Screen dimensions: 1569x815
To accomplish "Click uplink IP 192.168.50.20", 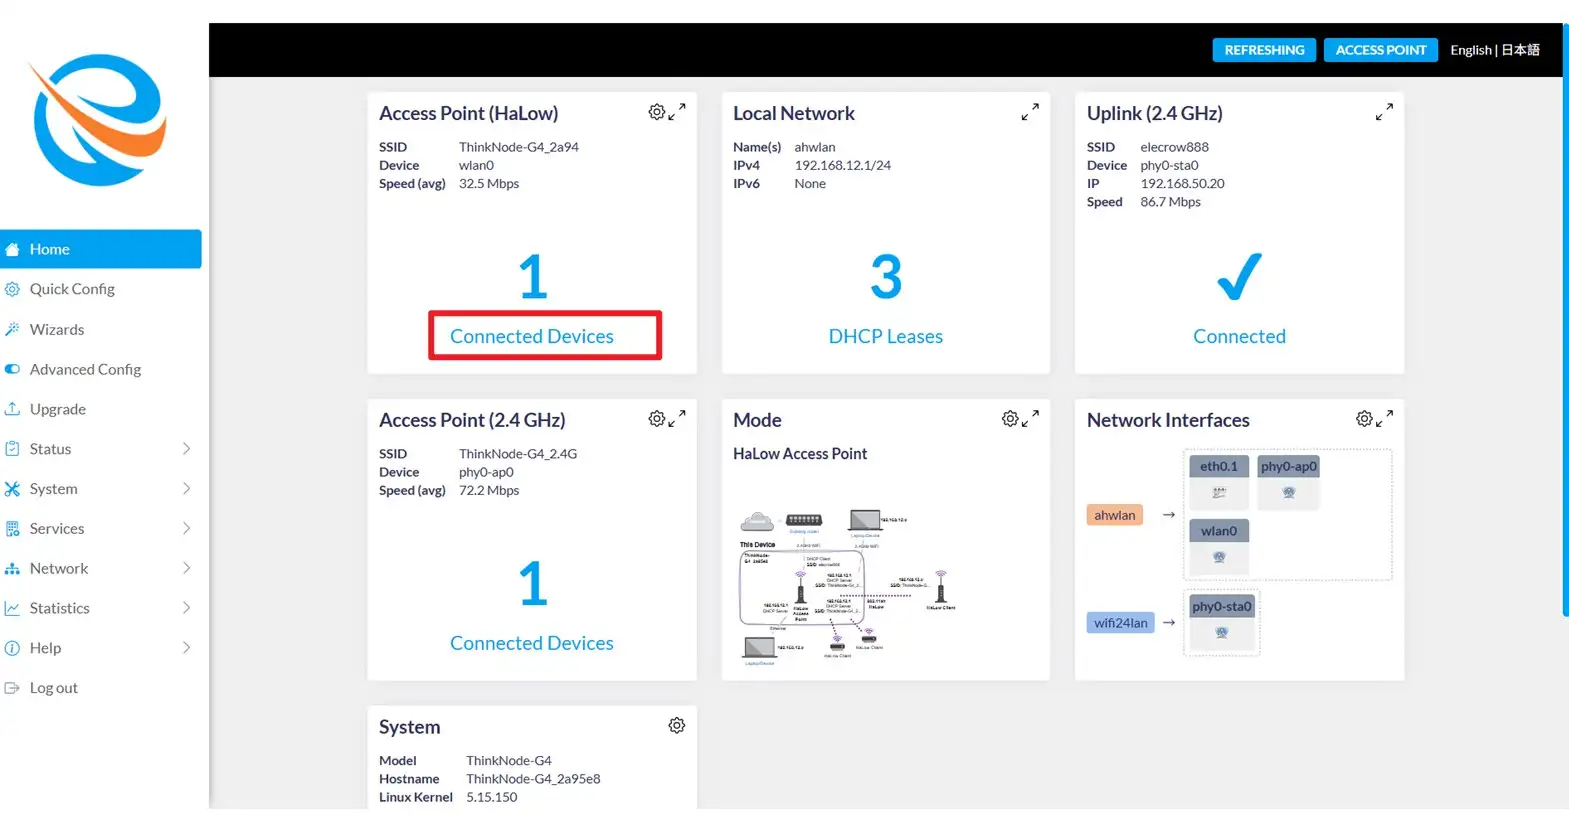I will [1182, 184].
